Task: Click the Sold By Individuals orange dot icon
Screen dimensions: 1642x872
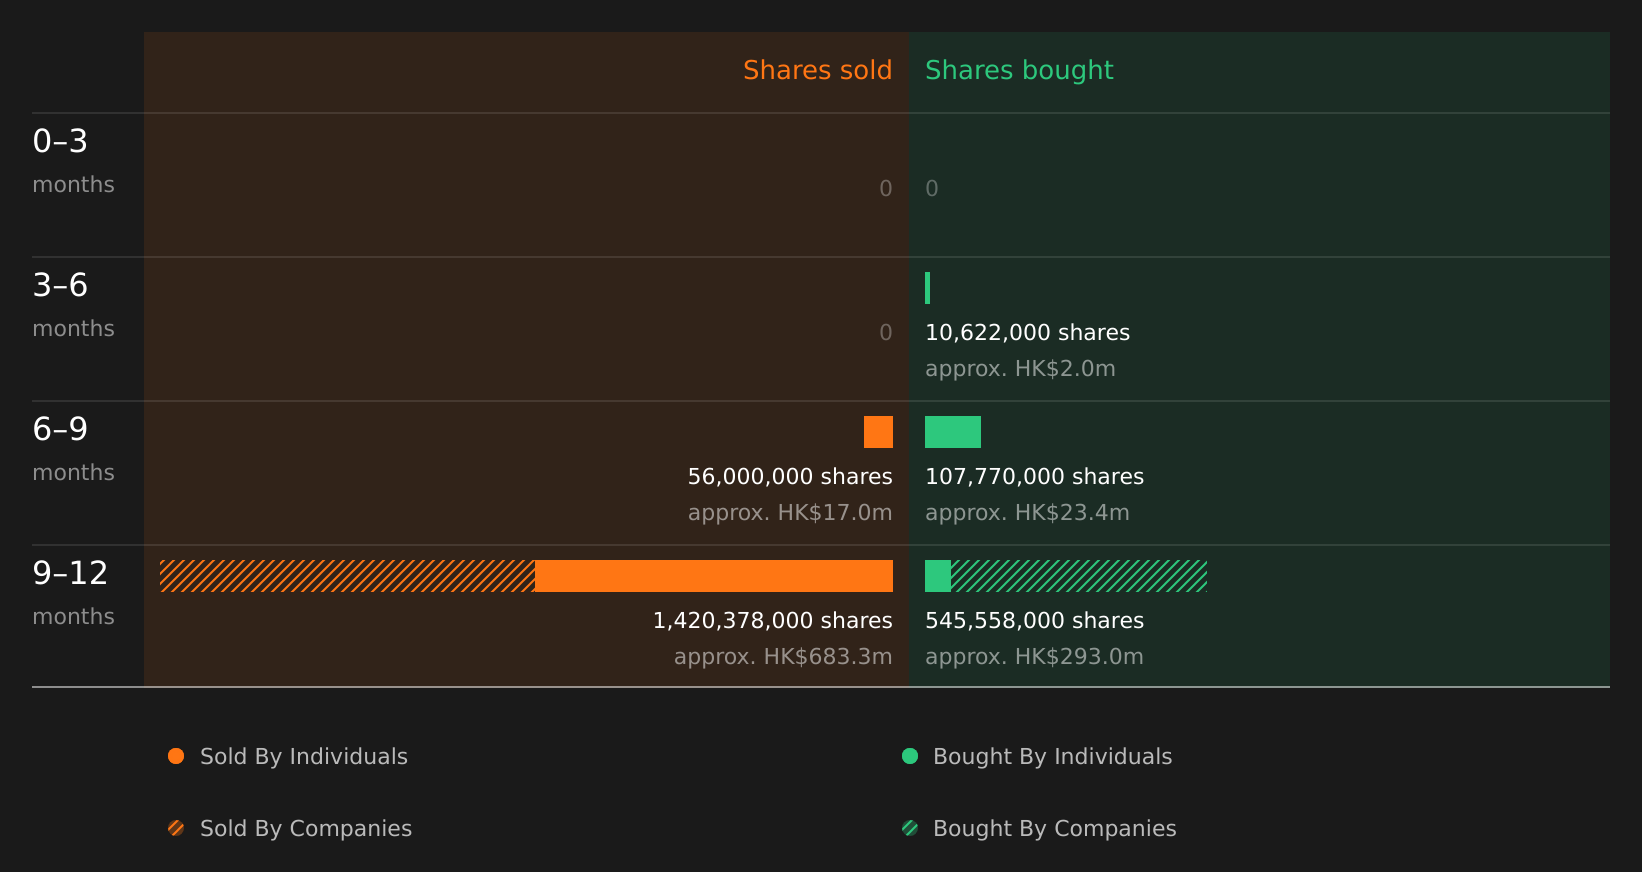Action: (176, 756)
